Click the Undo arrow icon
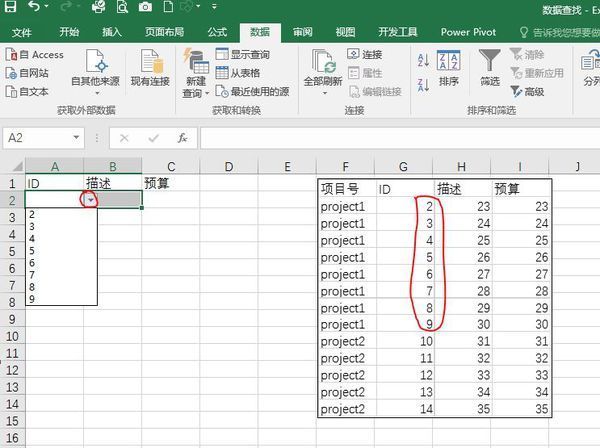This screenshot has height=448, width=600. click(x=34, y=6)
